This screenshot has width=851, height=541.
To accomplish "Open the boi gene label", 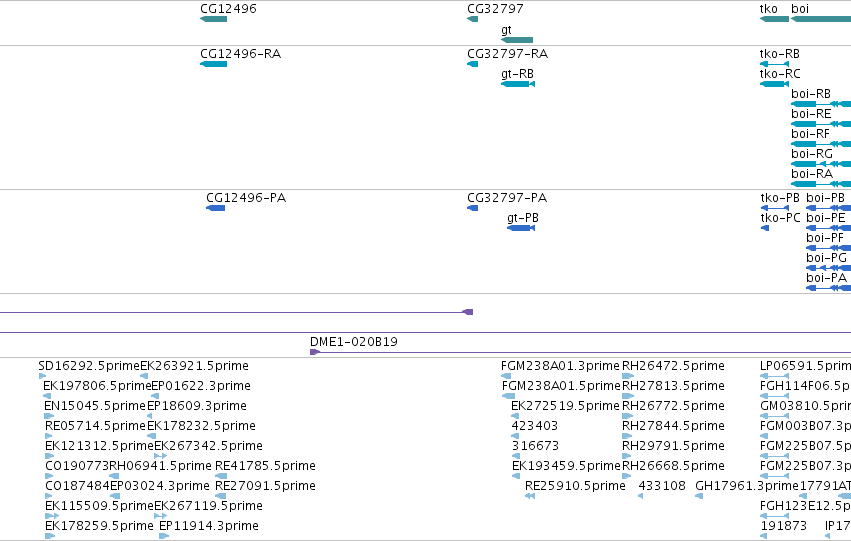I will coord(800,9).
